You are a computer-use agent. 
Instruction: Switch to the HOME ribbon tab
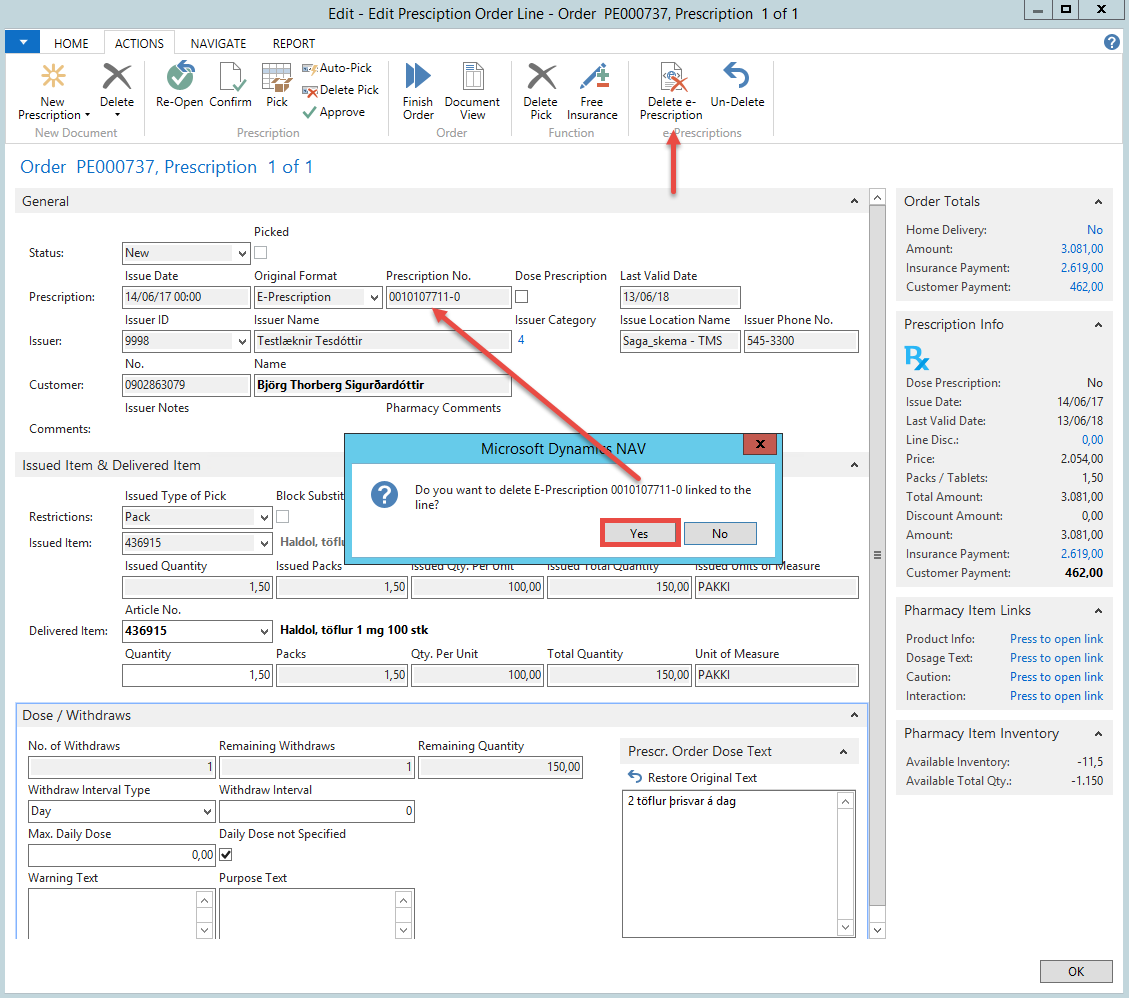click(x=71, y=43)
